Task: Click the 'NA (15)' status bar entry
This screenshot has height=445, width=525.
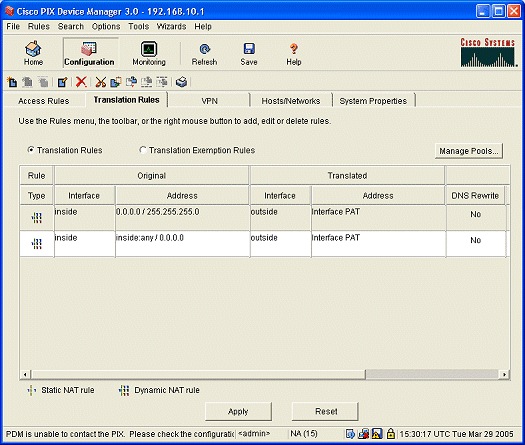Action: [304, 434]
